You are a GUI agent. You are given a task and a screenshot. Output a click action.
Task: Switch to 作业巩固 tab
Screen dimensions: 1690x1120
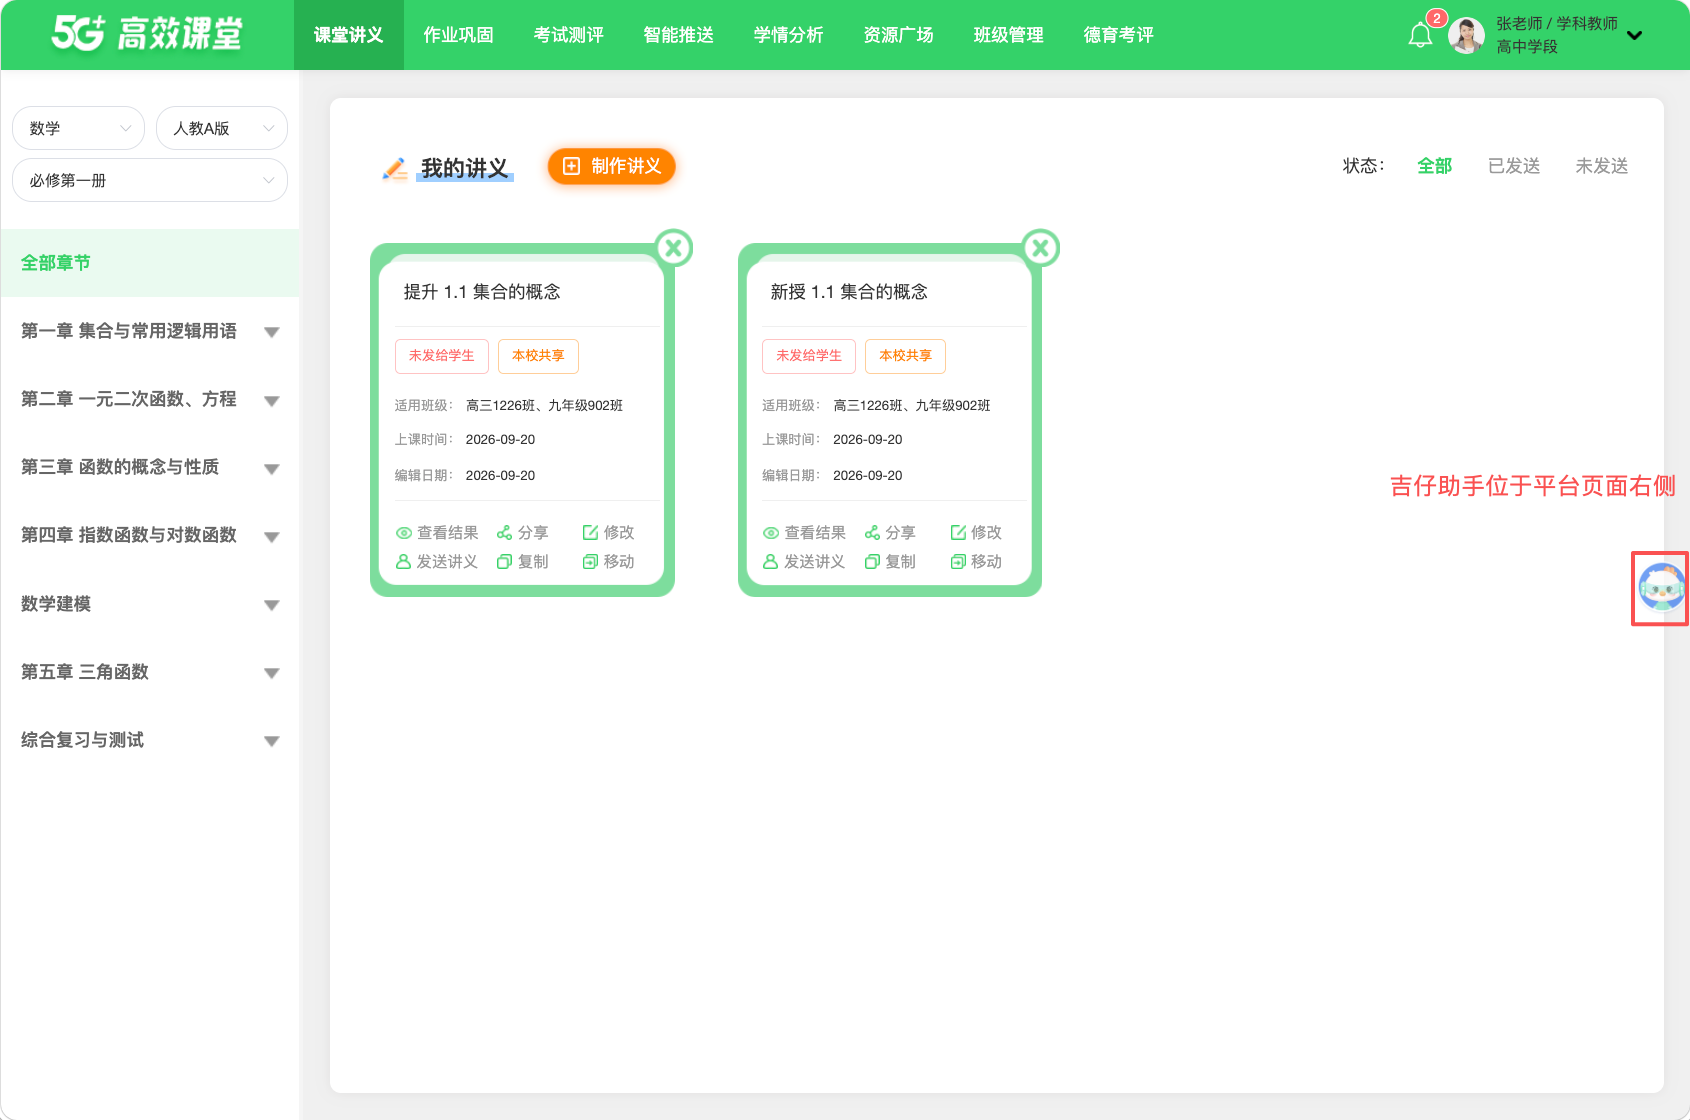coord(459,35)
